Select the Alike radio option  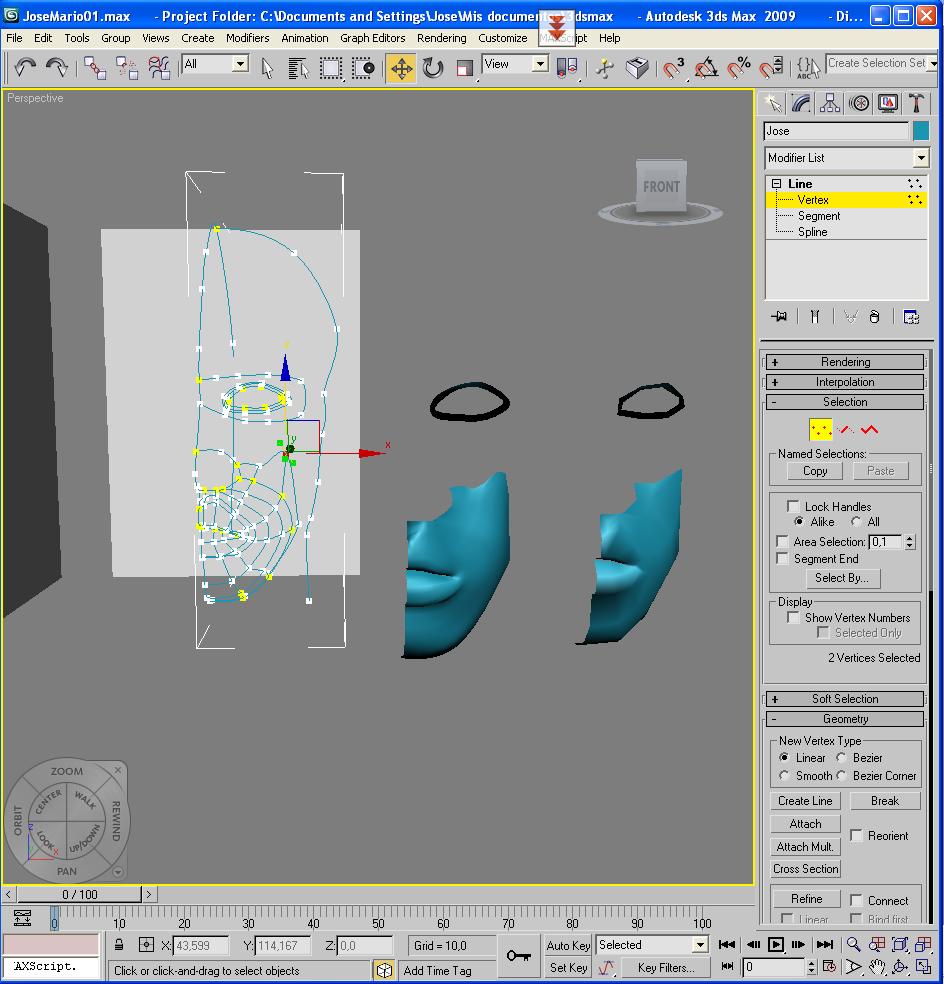click(798, 521)
